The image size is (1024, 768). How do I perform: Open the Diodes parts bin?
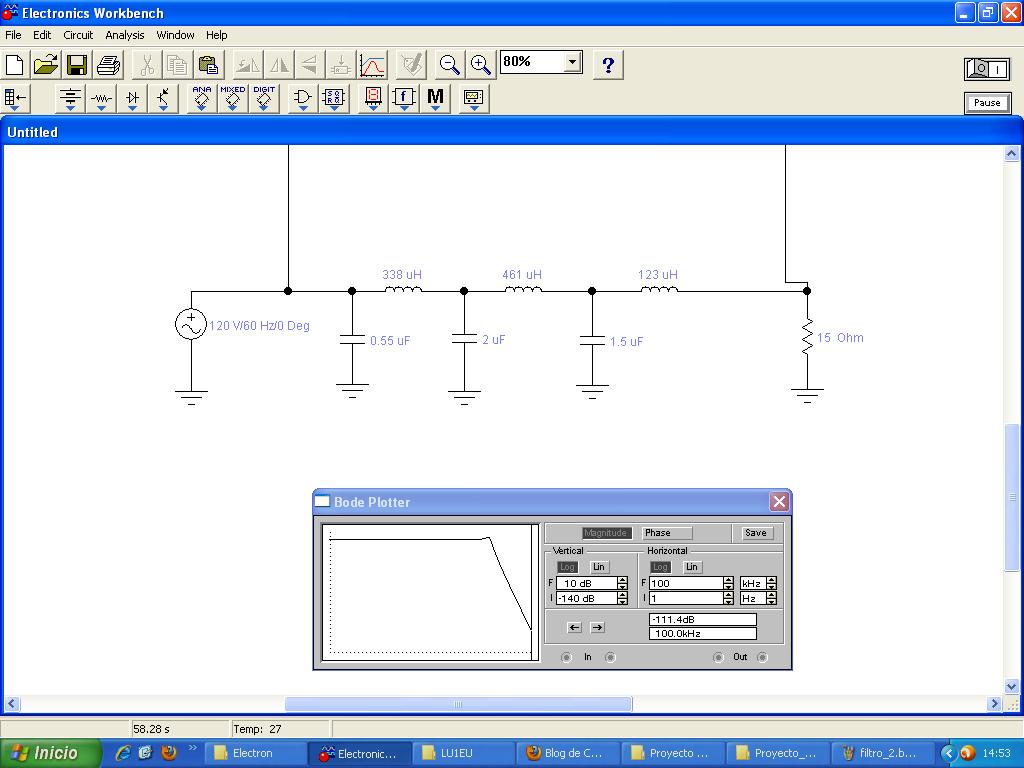tap(132, 98)
